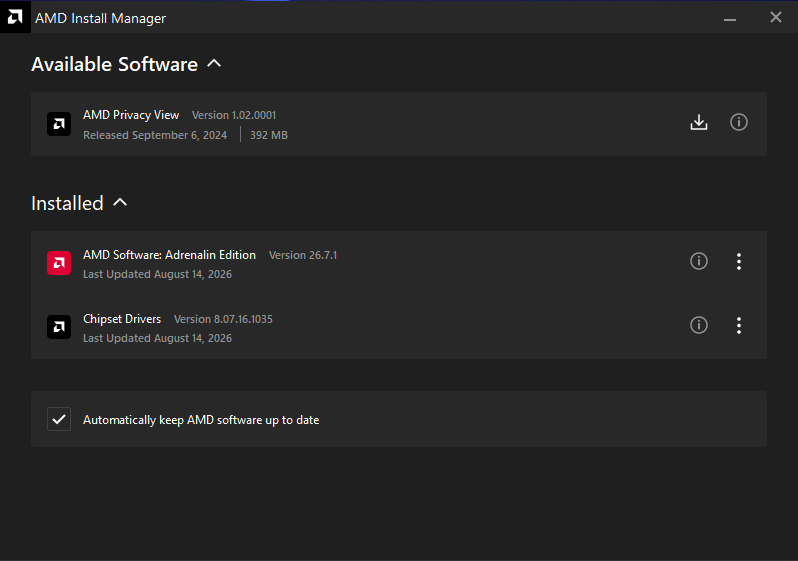Collapse the Installed section
This screenshot has height=561, width=798.
pos(120,203)
